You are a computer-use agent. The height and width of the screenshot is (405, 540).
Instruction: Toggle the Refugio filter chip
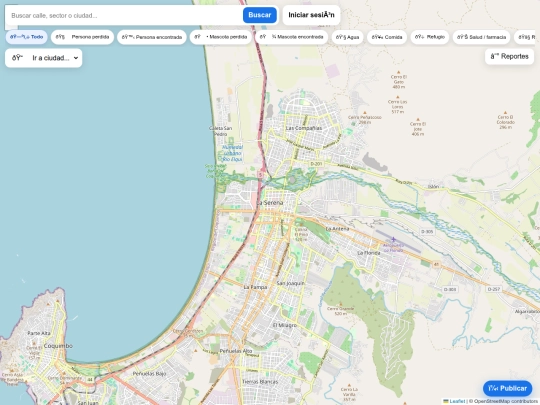(x=429, y=37)
